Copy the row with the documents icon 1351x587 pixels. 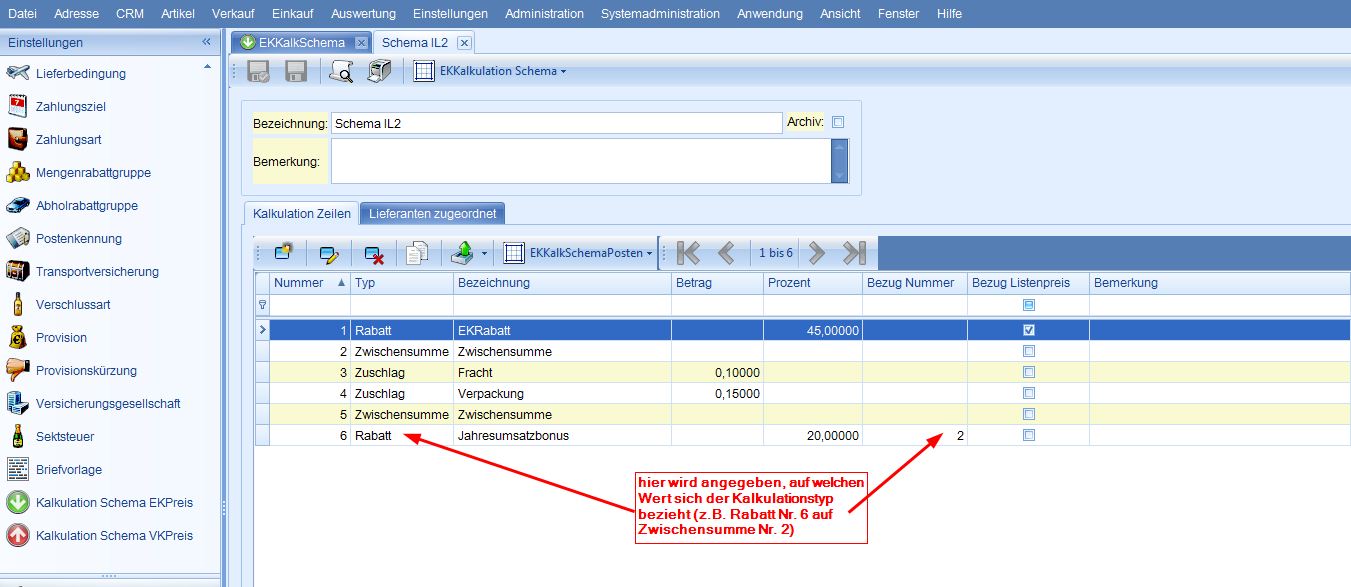pos(418,253)
